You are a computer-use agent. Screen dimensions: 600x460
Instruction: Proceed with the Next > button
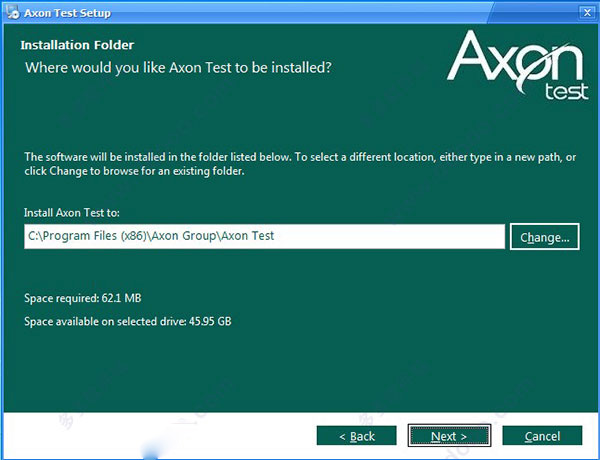coord(449,436)
